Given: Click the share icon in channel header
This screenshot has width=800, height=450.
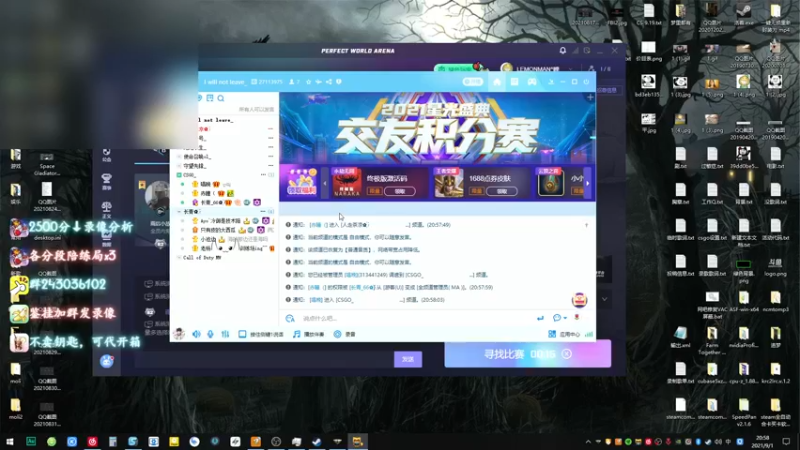Looking at the screenshot, I should 329,82.
